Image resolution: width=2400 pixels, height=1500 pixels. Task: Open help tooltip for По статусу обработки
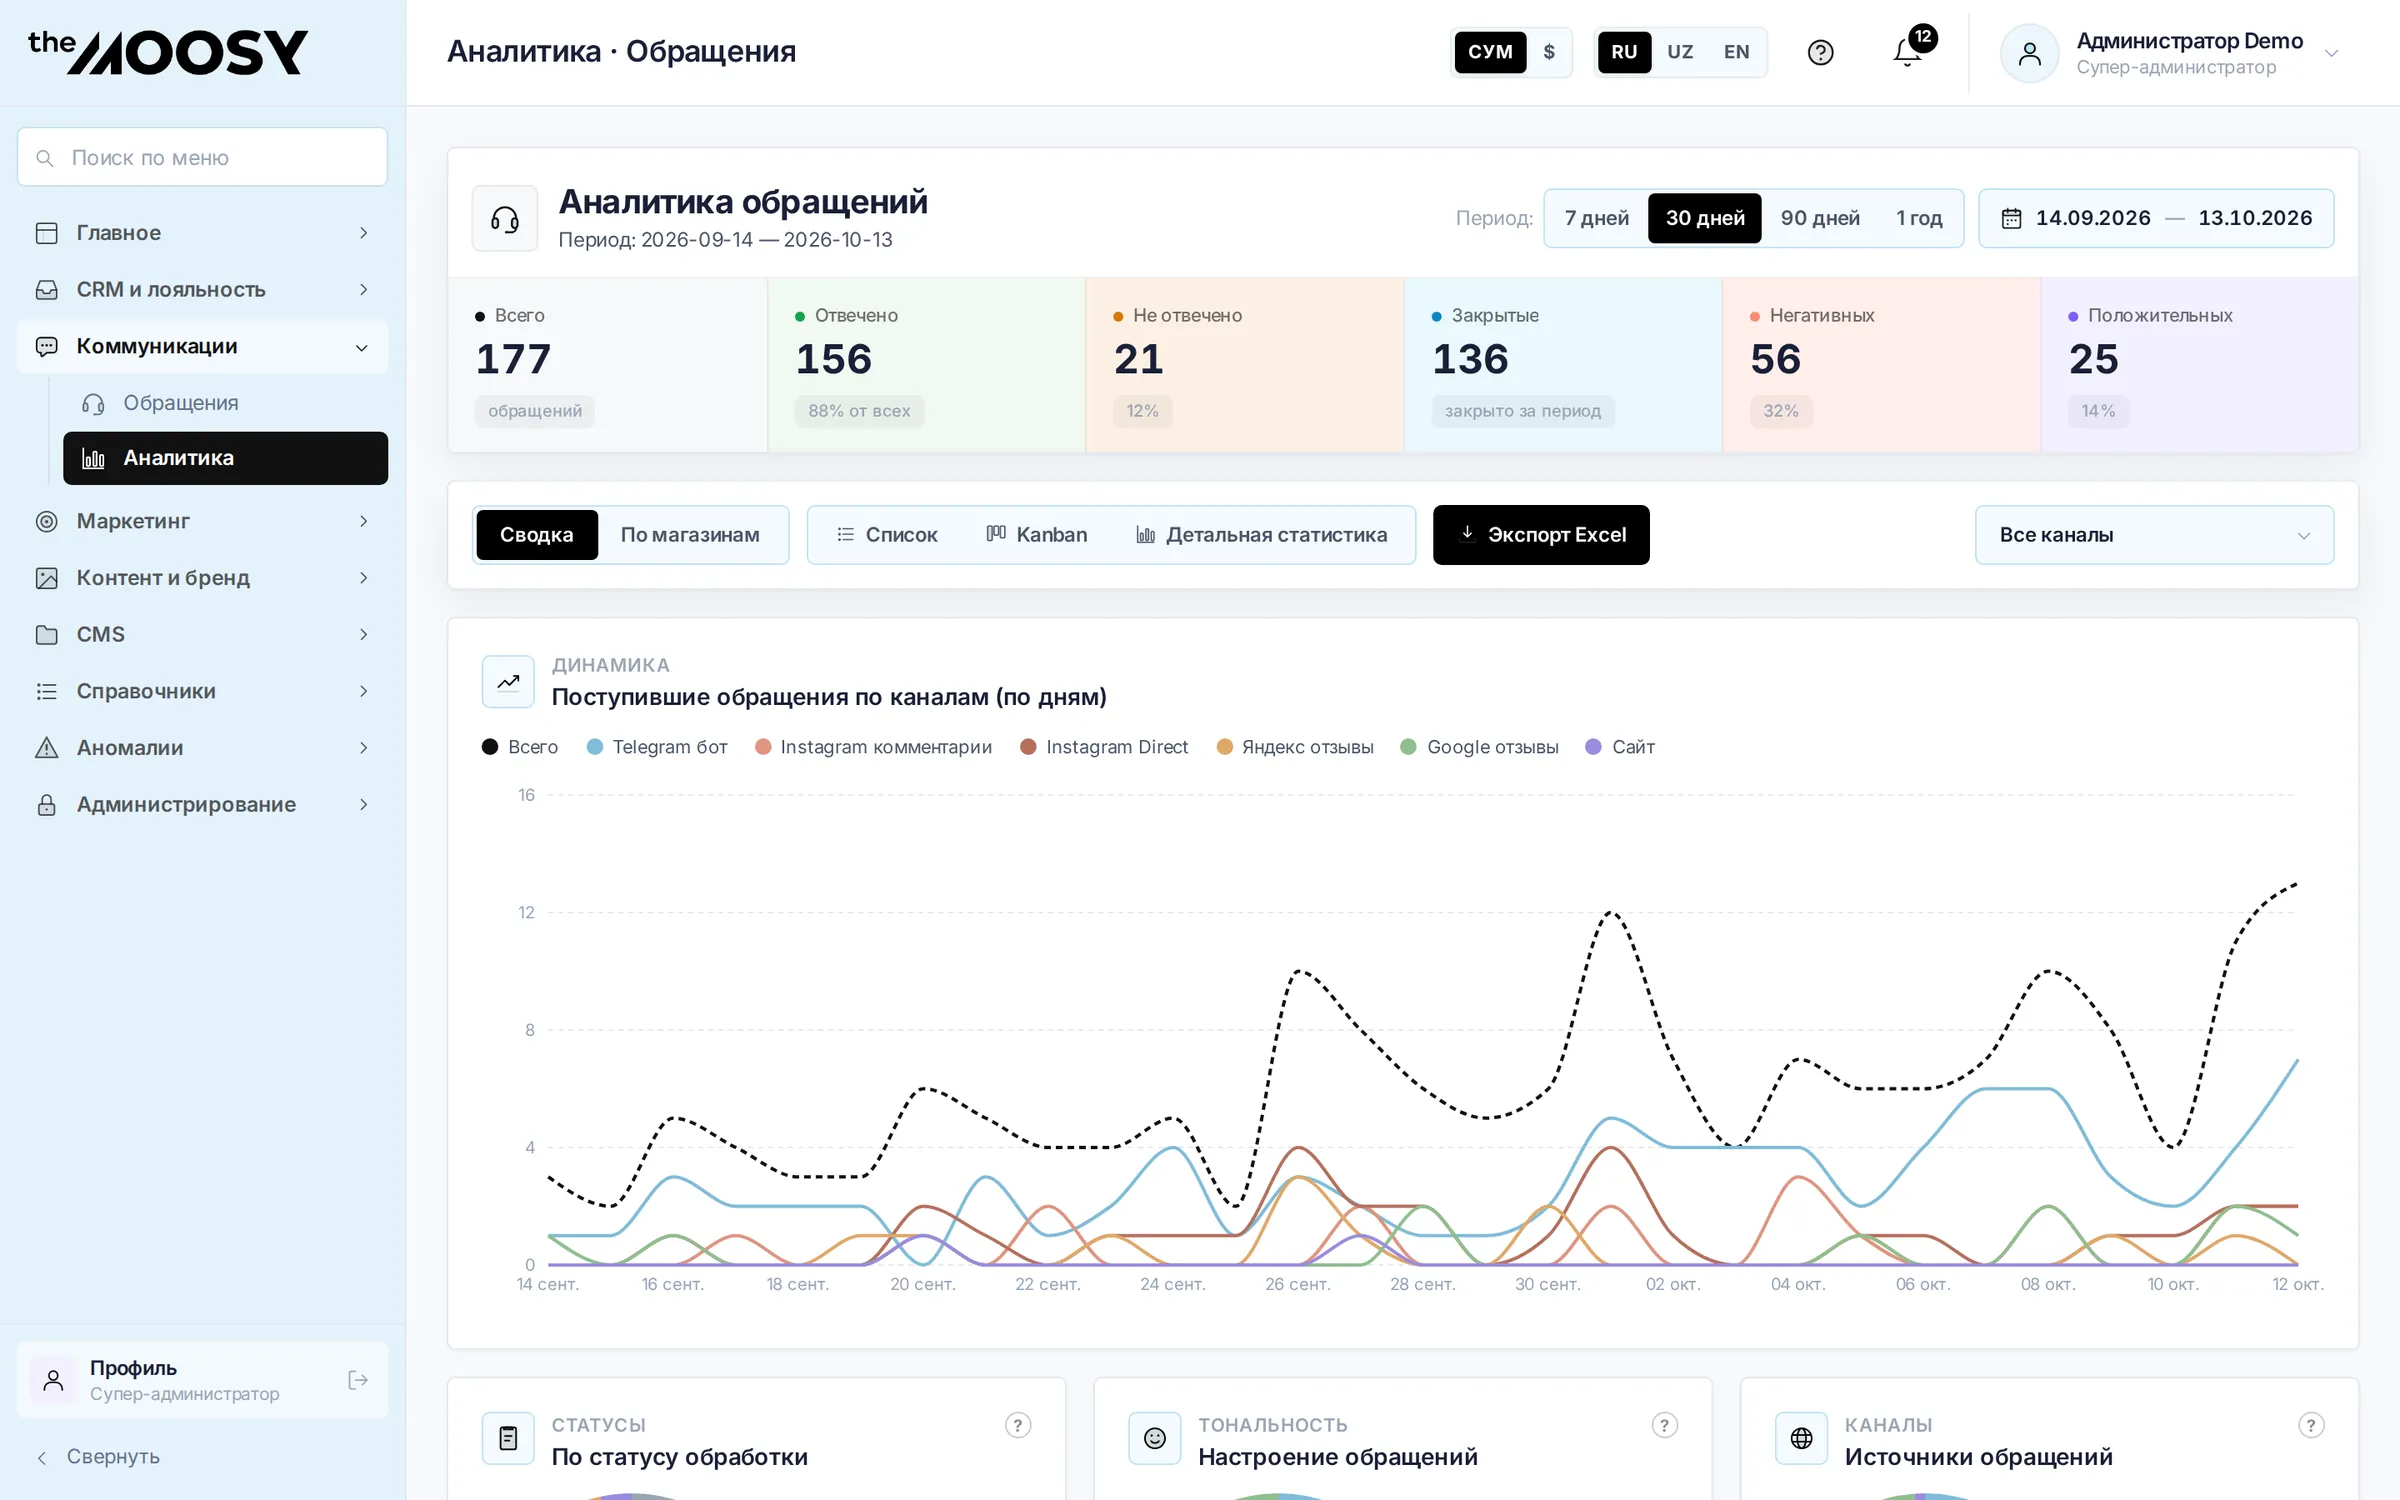click(x=1017, y=1425)
